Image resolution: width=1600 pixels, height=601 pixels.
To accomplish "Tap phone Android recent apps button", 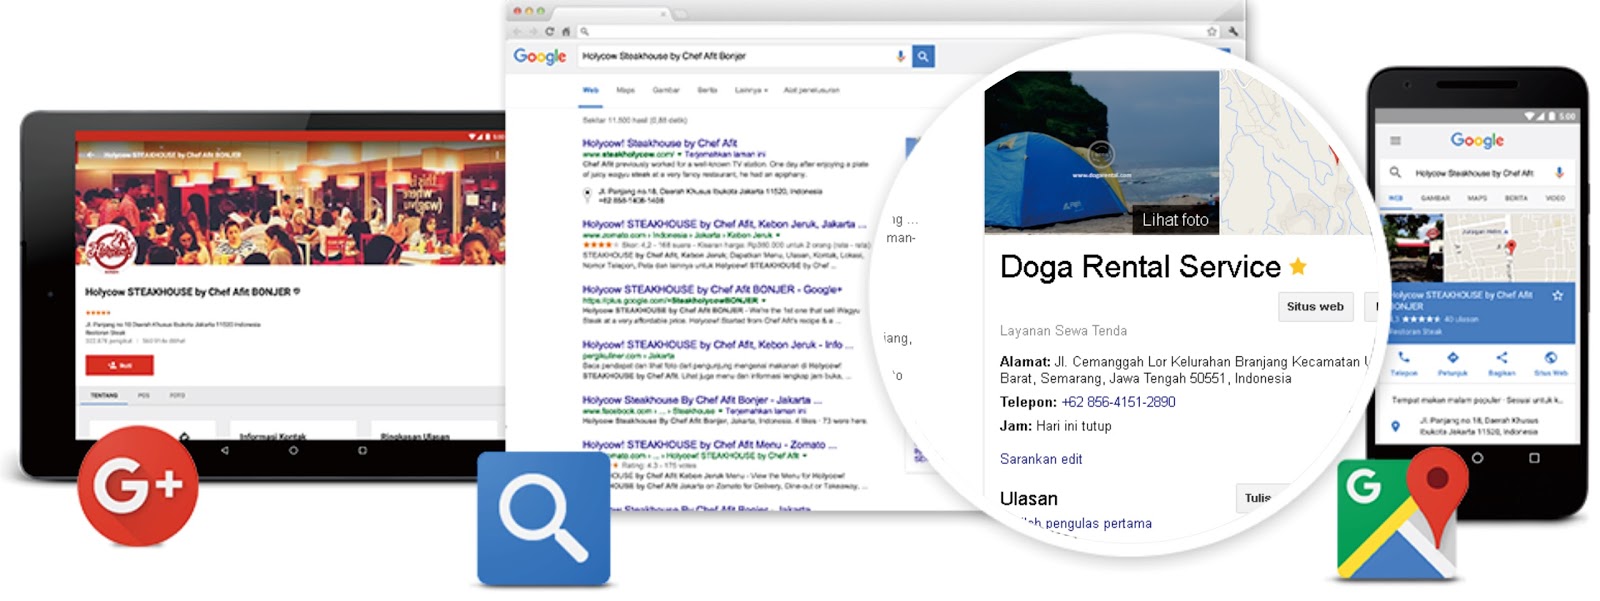I will coord(1534,458).
